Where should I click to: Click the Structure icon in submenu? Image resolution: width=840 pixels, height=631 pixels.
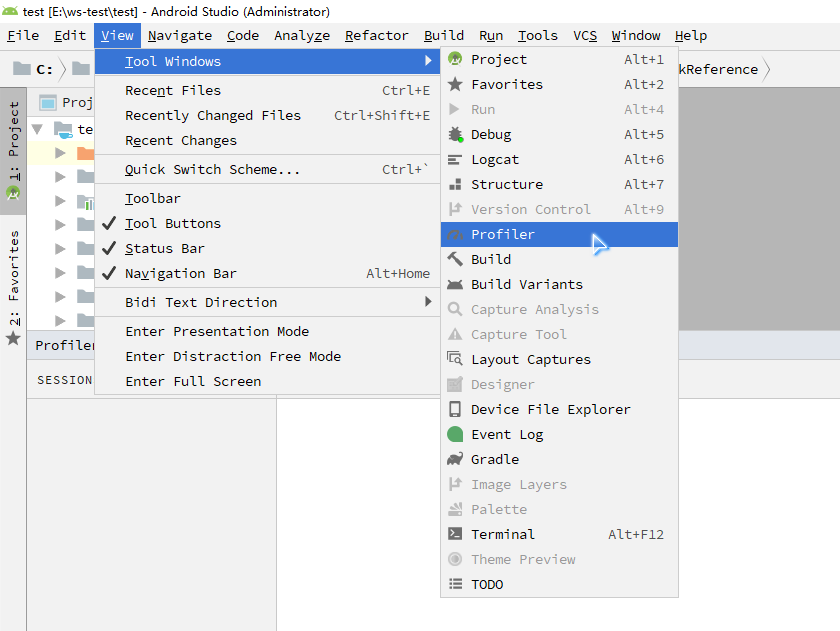pyautogui.click(x=455, y=184)
